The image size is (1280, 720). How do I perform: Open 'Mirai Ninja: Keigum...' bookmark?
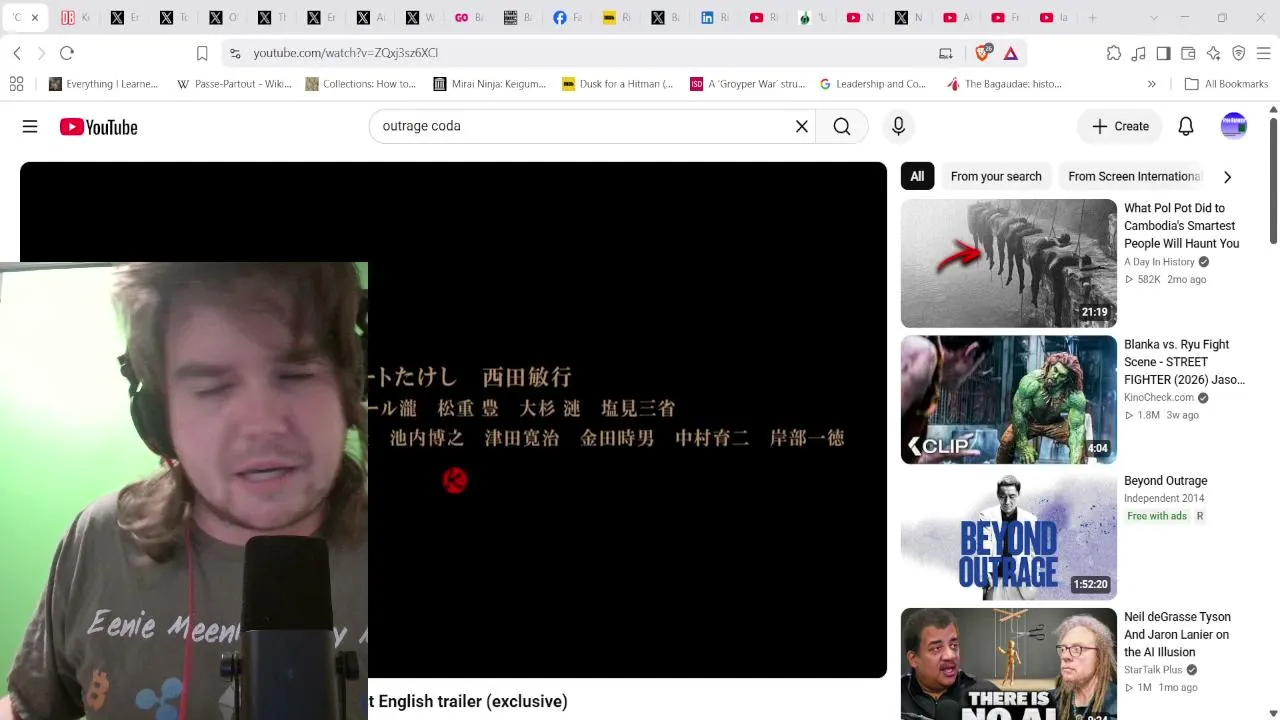point(490,84)
